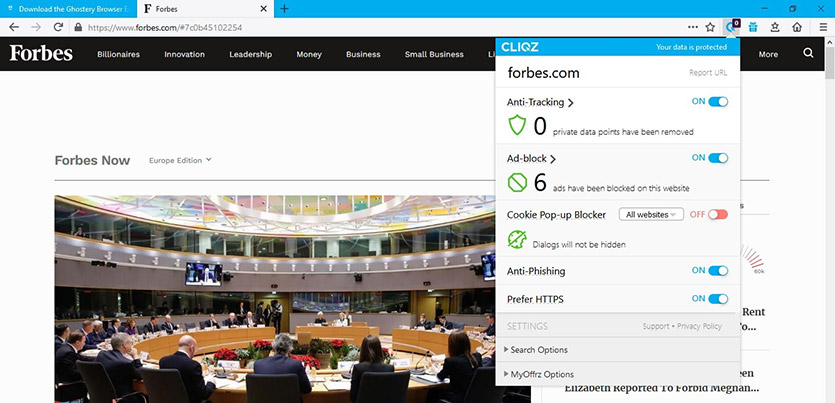Click the padlock site security icon
835x403 pixels.
(x=78, y=27)
